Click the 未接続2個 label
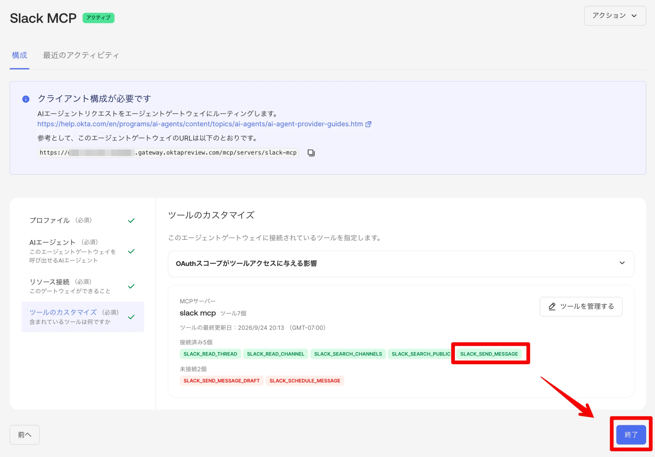This screenshot has height=457, width=655. [x=193, y=369]
